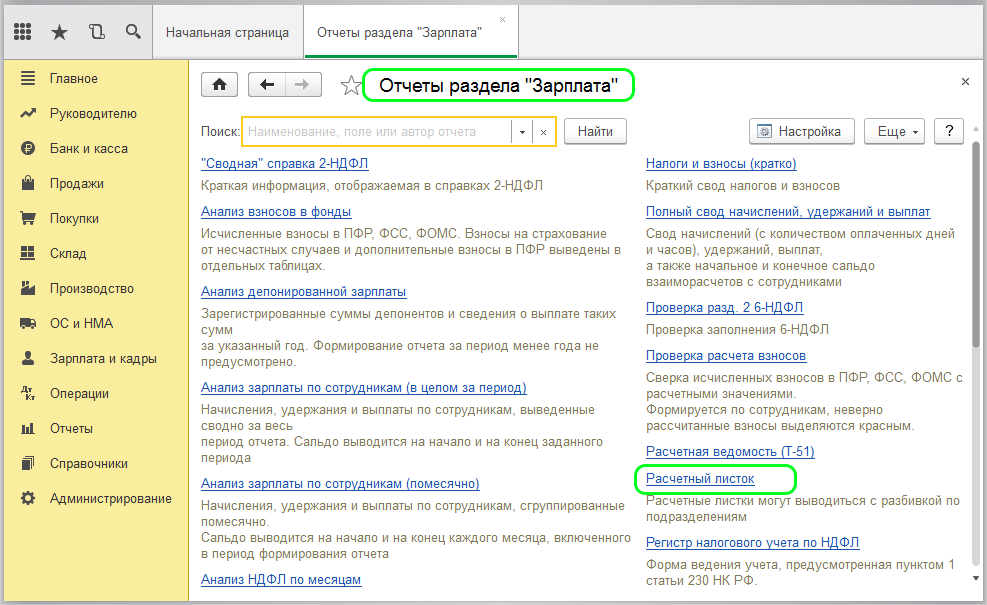Open Банк и касса section
This screenshot has width=987, height=605.
[88, 149]
